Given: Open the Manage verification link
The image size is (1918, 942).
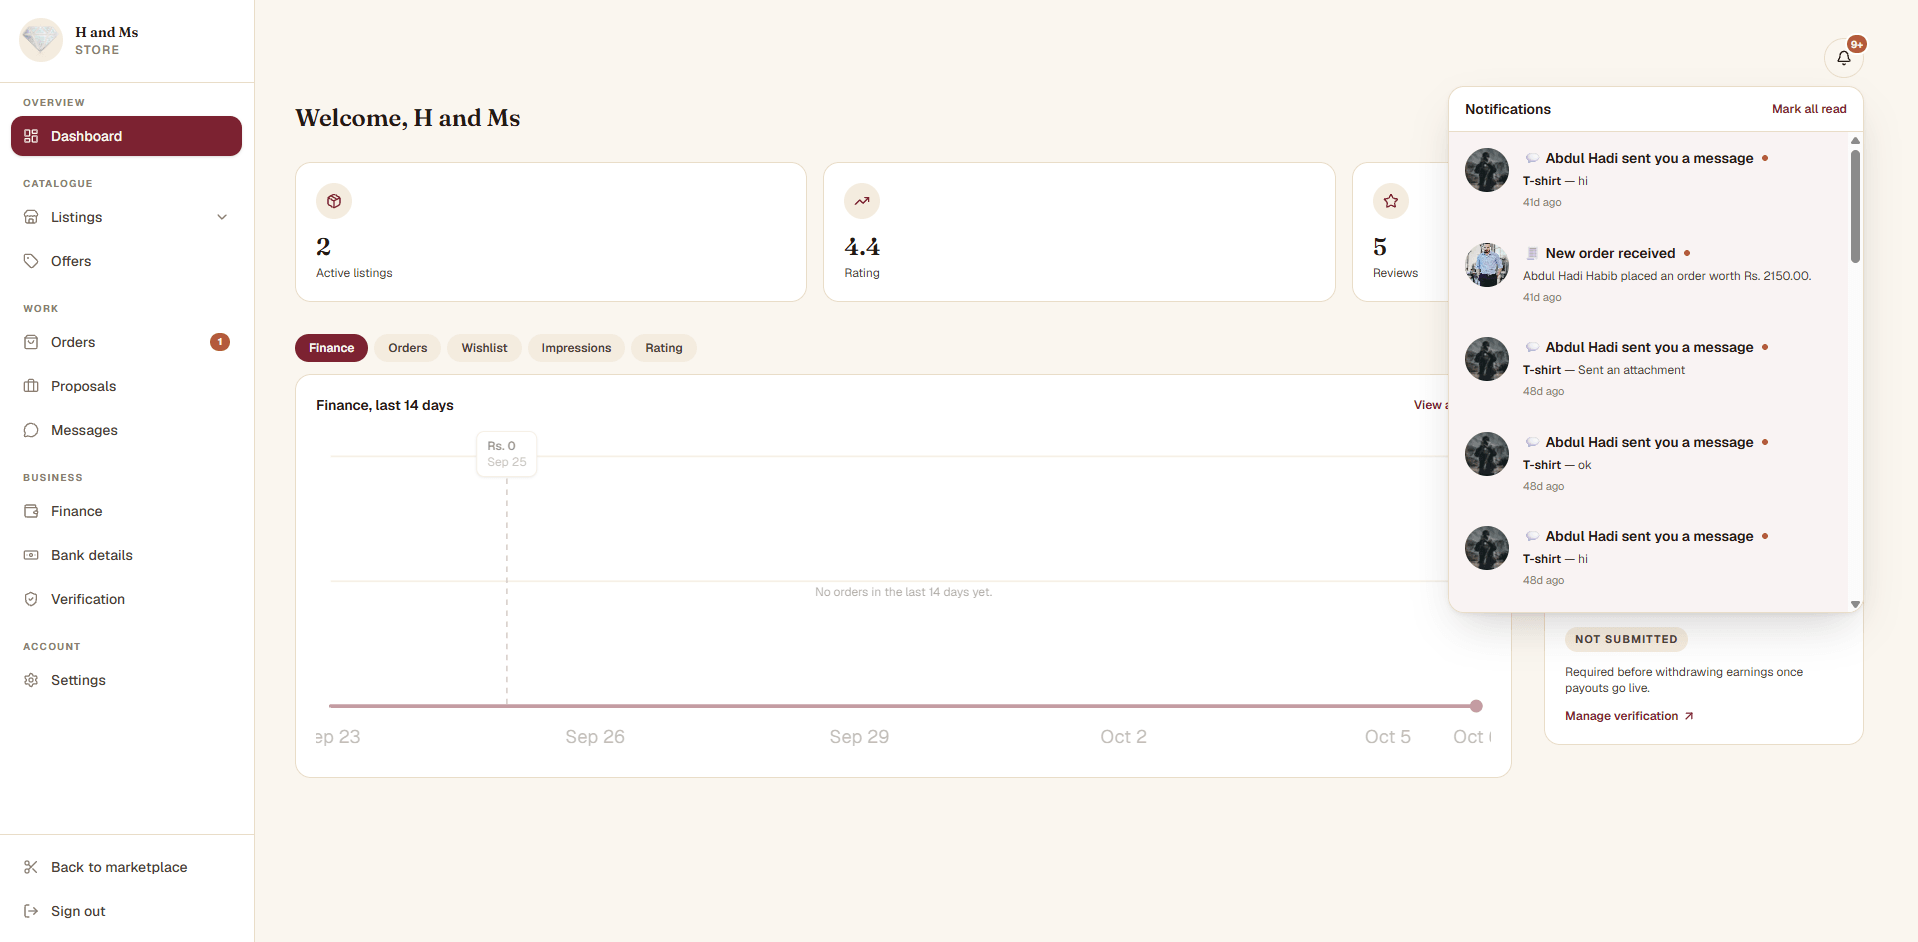Looking at the screenshot, I should (1629, 716).
